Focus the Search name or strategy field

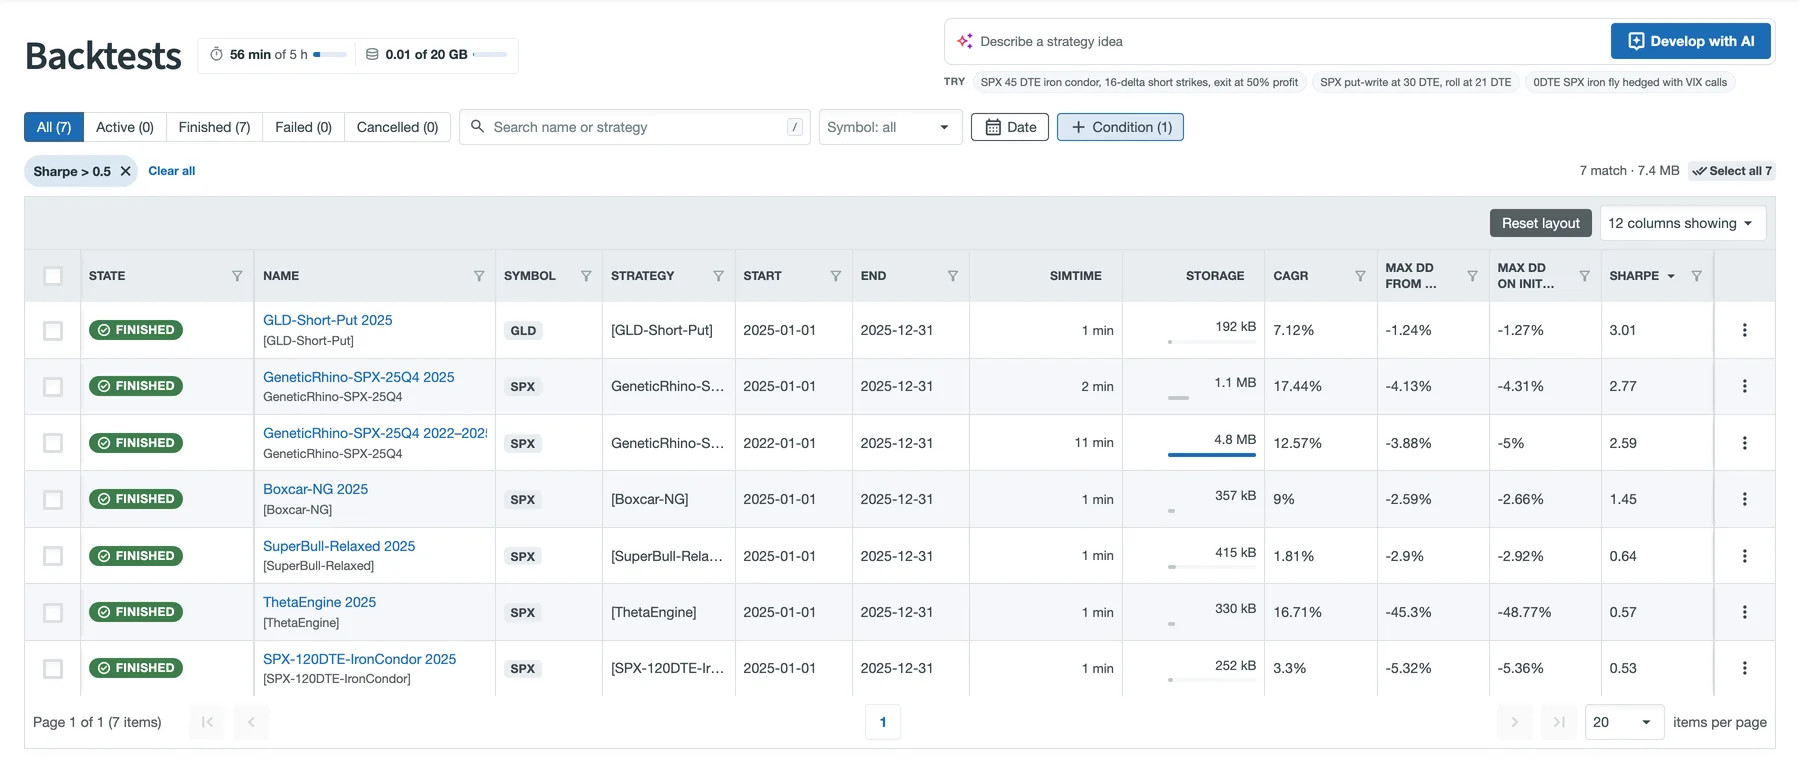(x=635, y=127)
